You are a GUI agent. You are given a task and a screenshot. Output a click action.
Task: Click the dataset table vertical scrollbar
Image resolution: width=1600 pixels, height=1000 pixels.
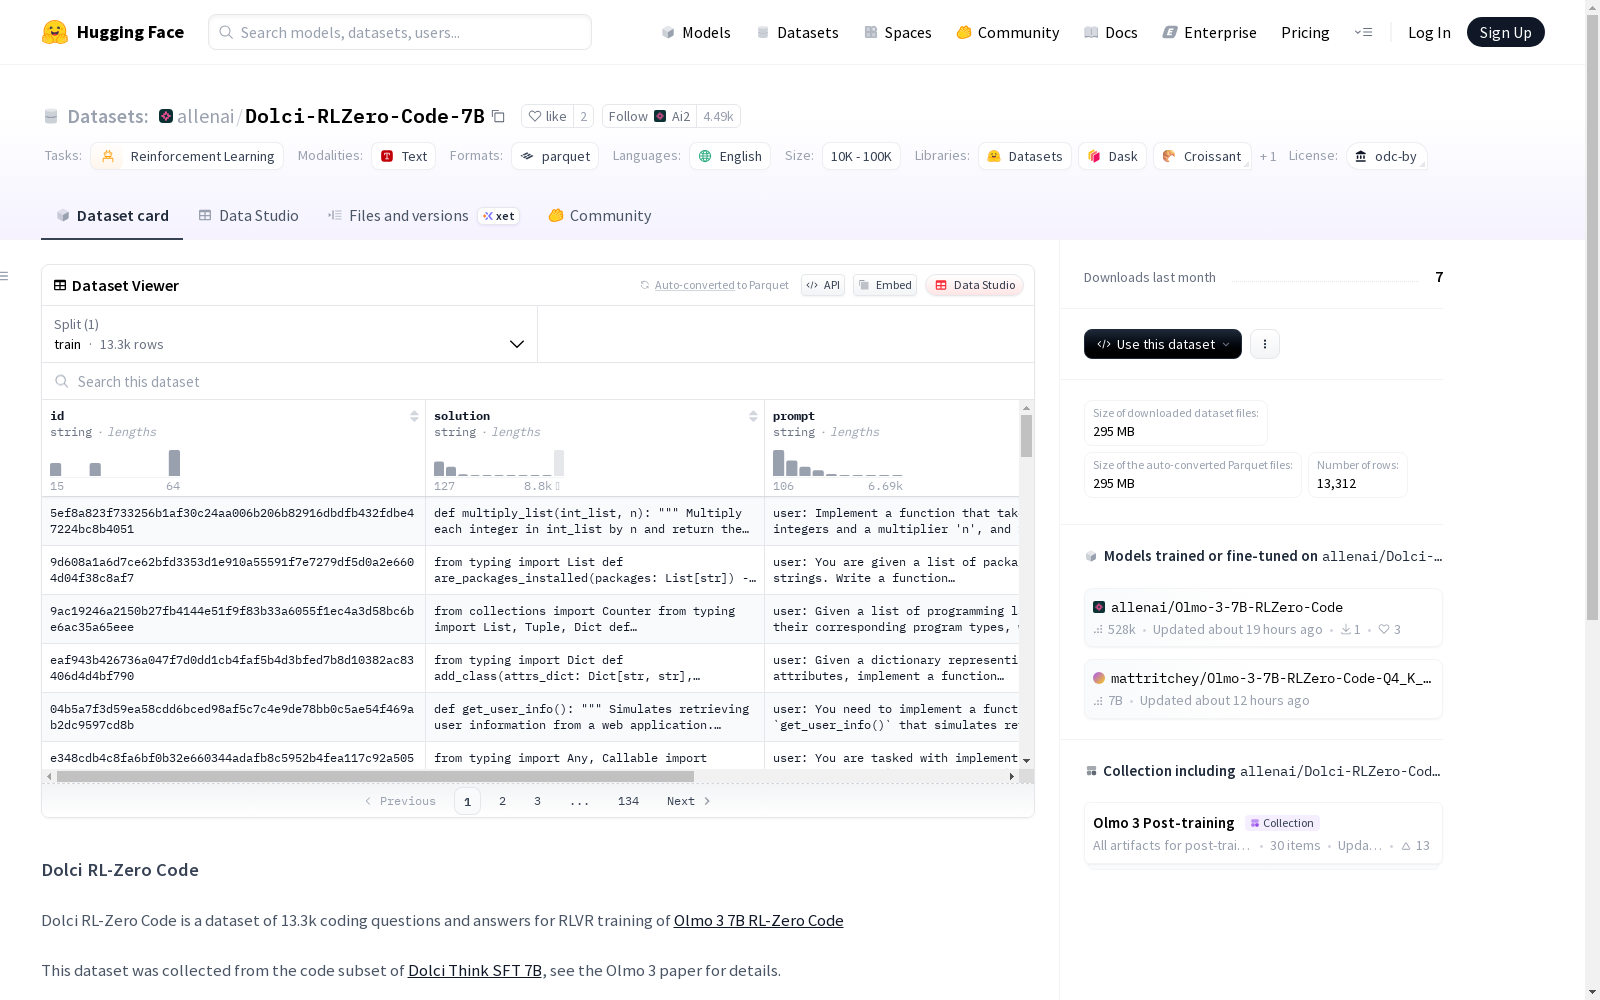coord(1026,436)
